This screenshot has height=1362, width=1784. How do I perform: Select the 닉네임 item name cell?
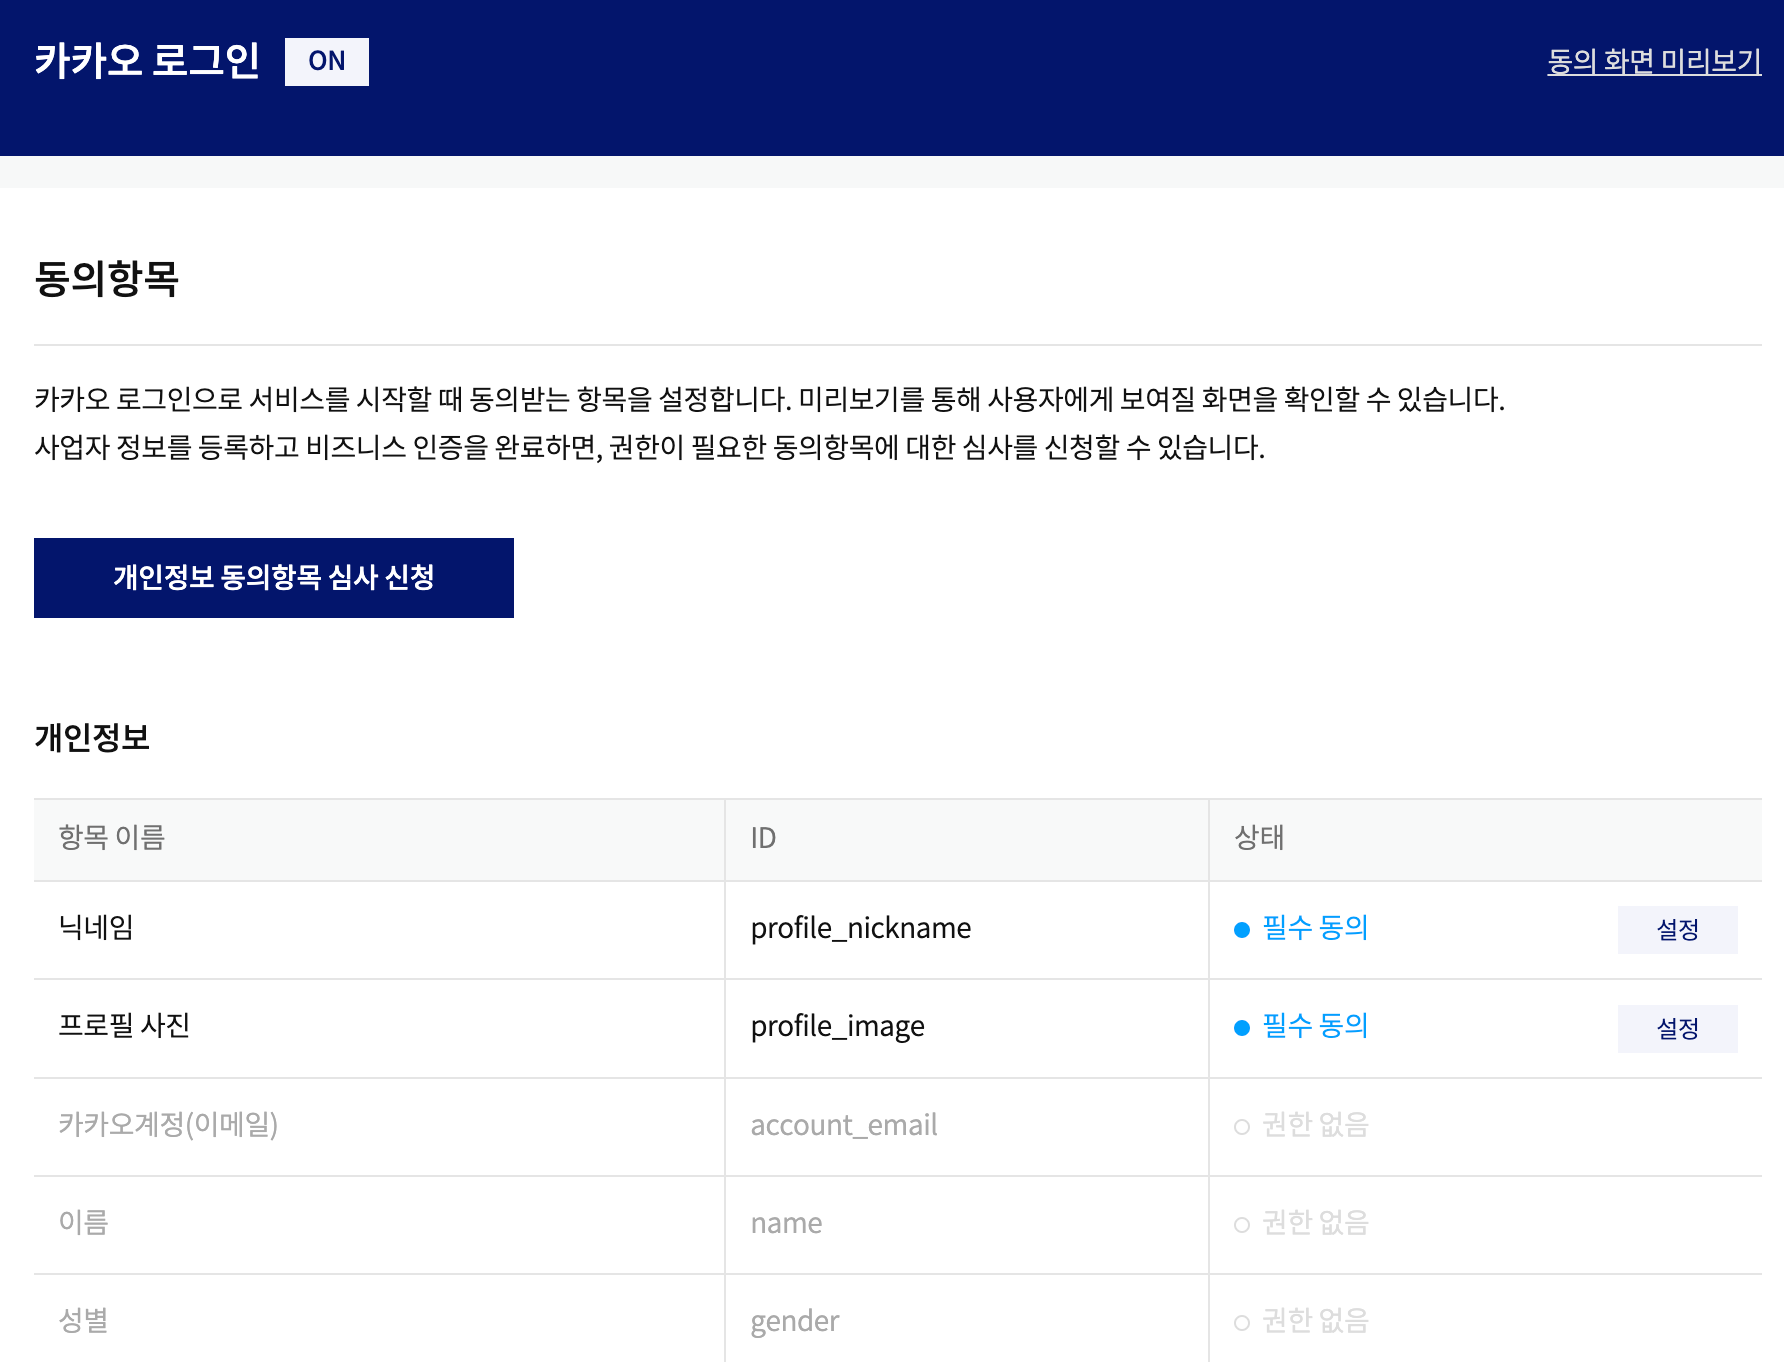379,930
